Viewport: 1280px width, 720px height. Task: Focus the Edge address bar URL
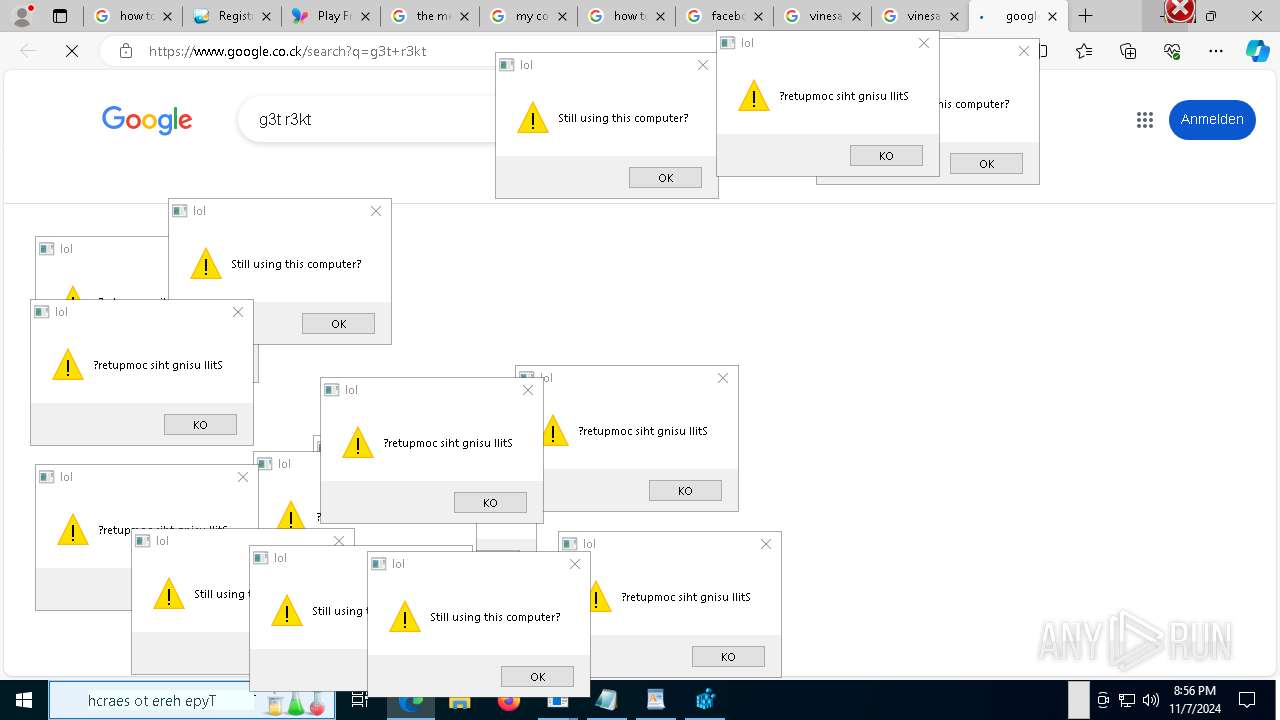tap(288, 51)
